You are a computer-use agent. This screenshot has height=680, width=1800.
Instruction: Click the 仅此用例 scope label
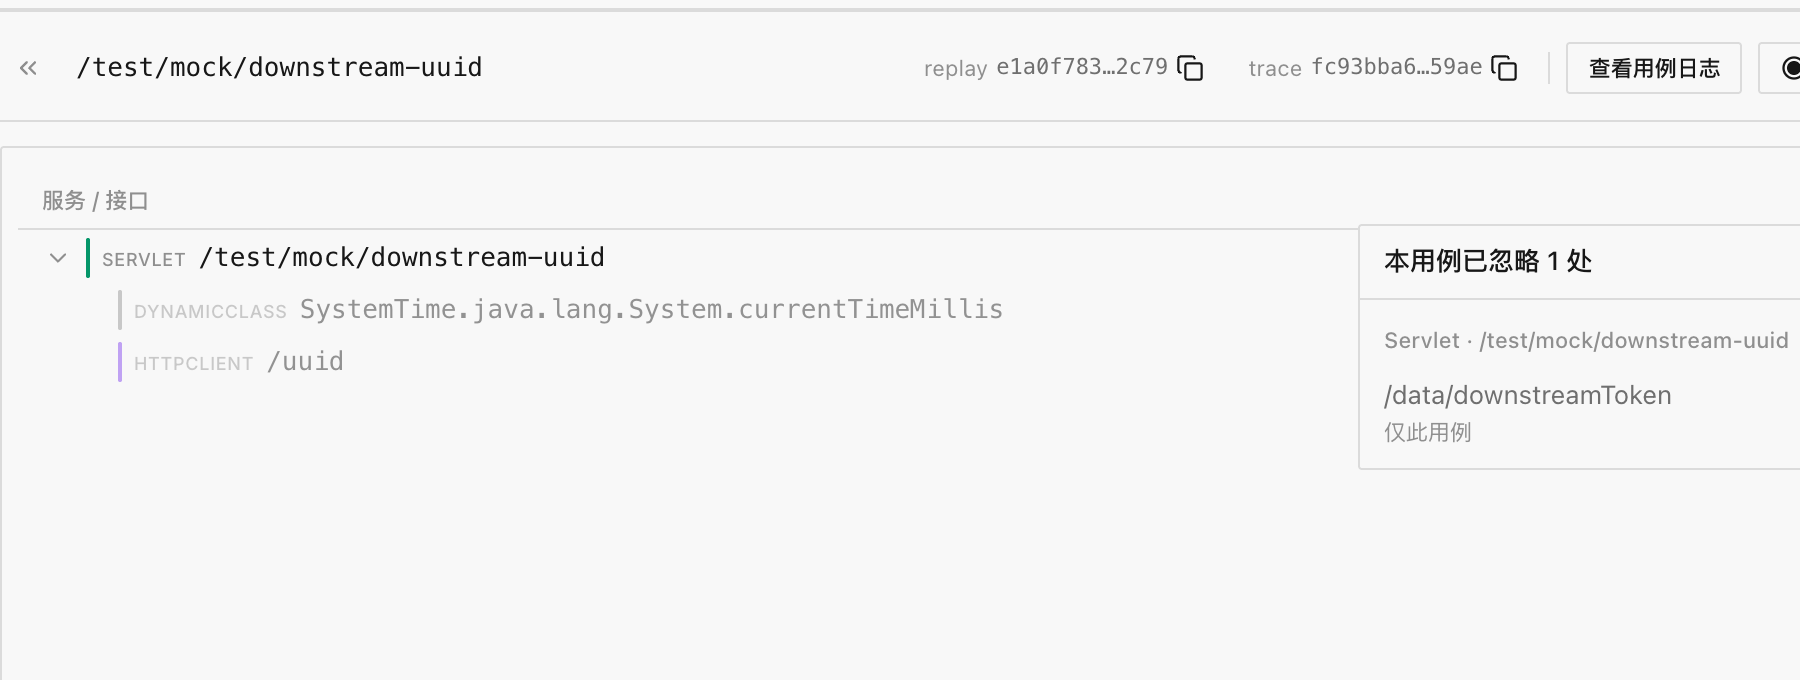coord(1427,432)
